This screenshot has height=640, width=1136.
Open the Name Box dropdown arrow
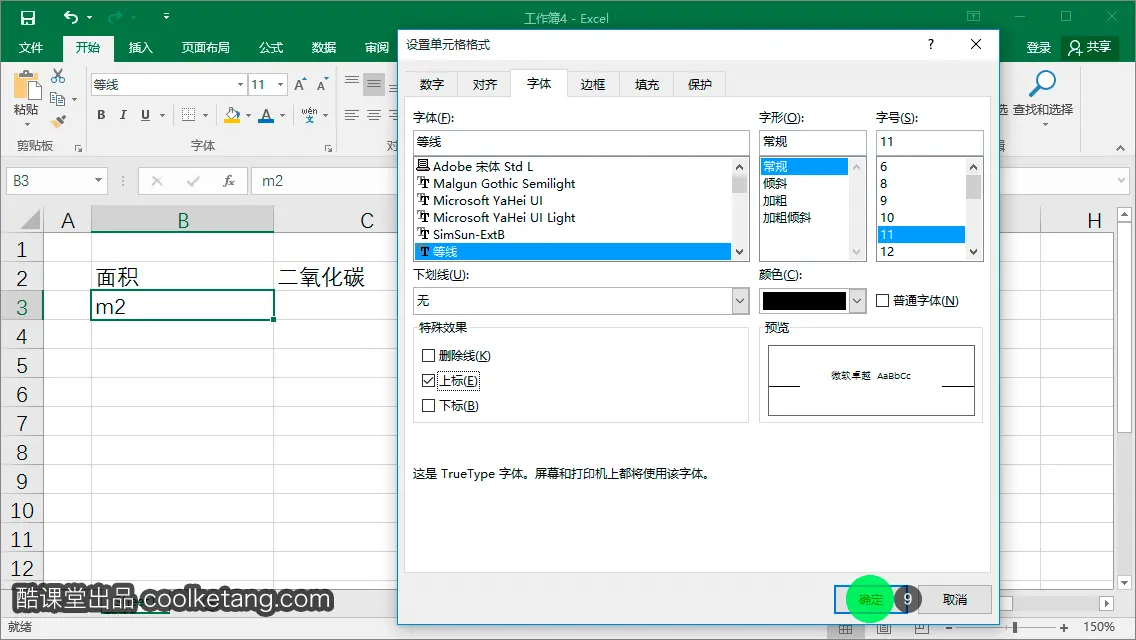(x=98, y=180)
